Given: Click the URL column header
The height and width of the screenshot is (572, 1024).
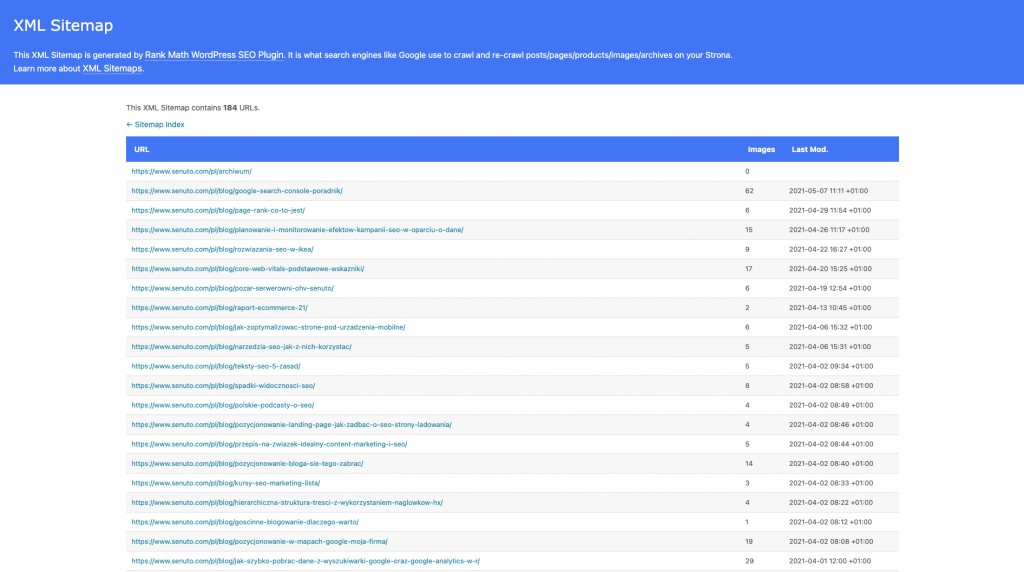Looking at the screenshot, I should 142,150.
